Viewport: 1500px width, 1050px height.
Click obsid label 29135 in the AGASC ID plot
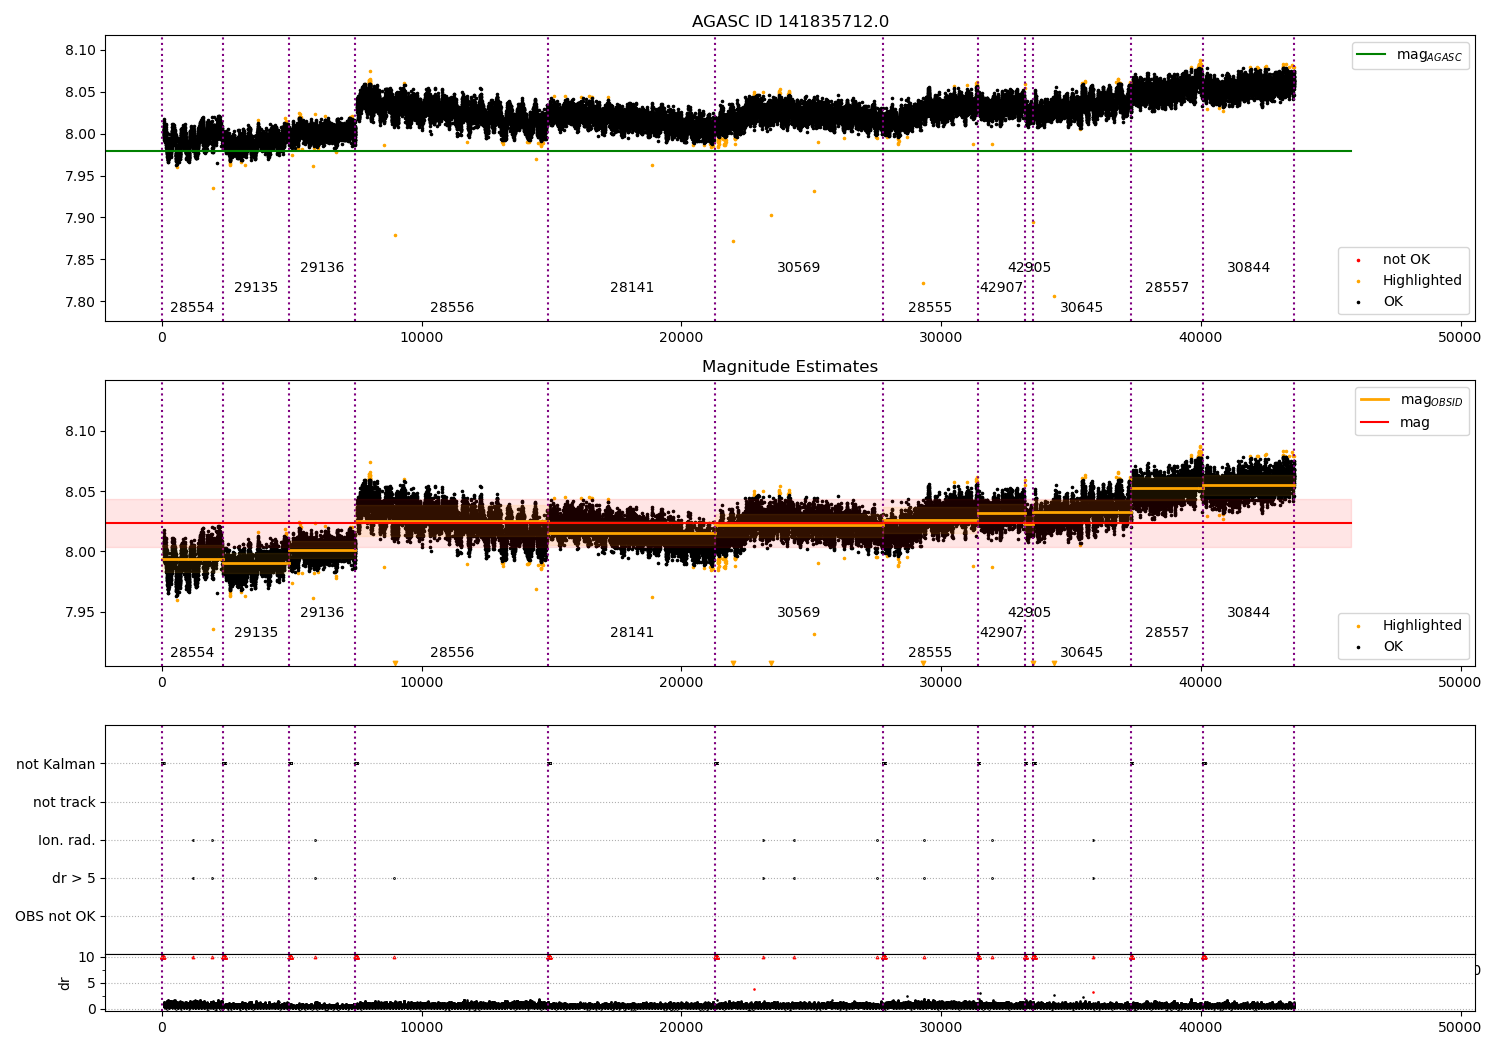click(256, 287)
